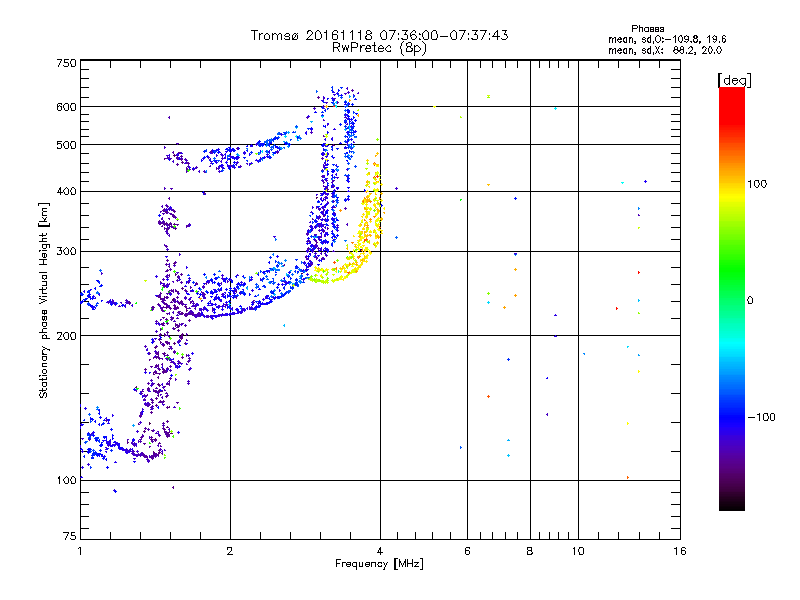800x600 pixels.
Task: Click y-axis tick label '500'
Action: tap(66, 145)
